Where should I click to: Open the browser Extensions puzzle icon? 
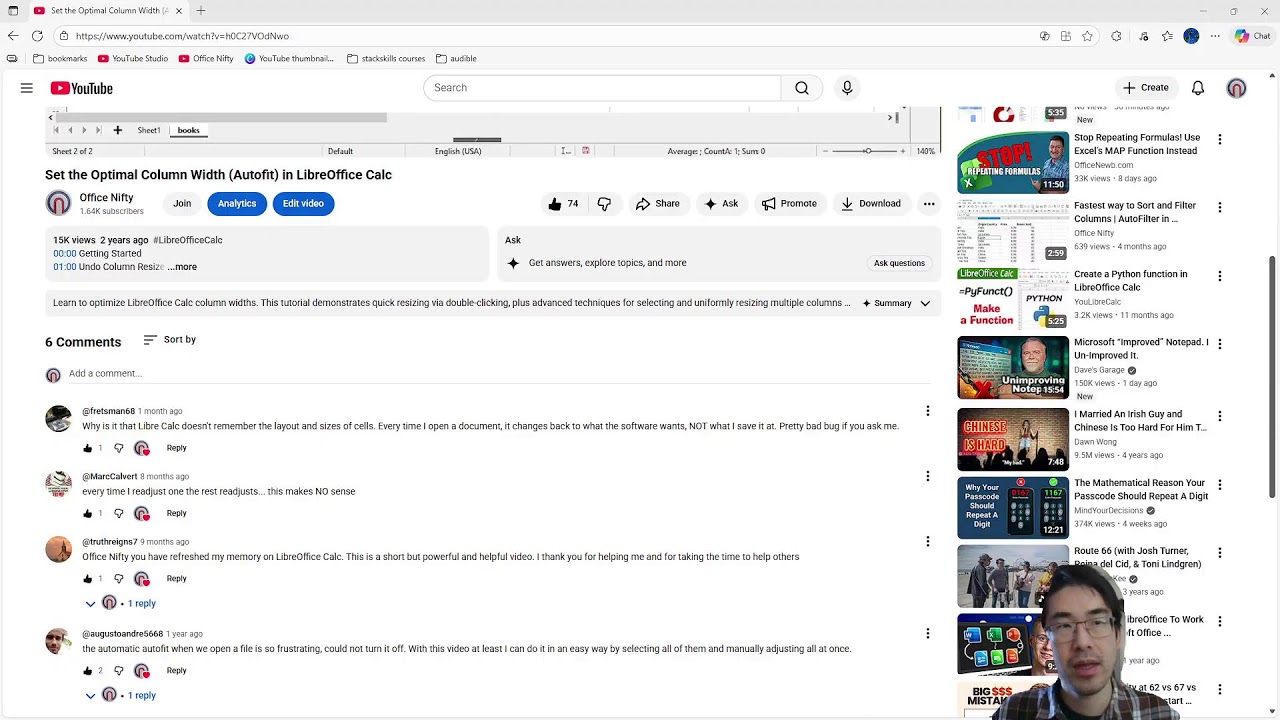(x=1116, y=36)
